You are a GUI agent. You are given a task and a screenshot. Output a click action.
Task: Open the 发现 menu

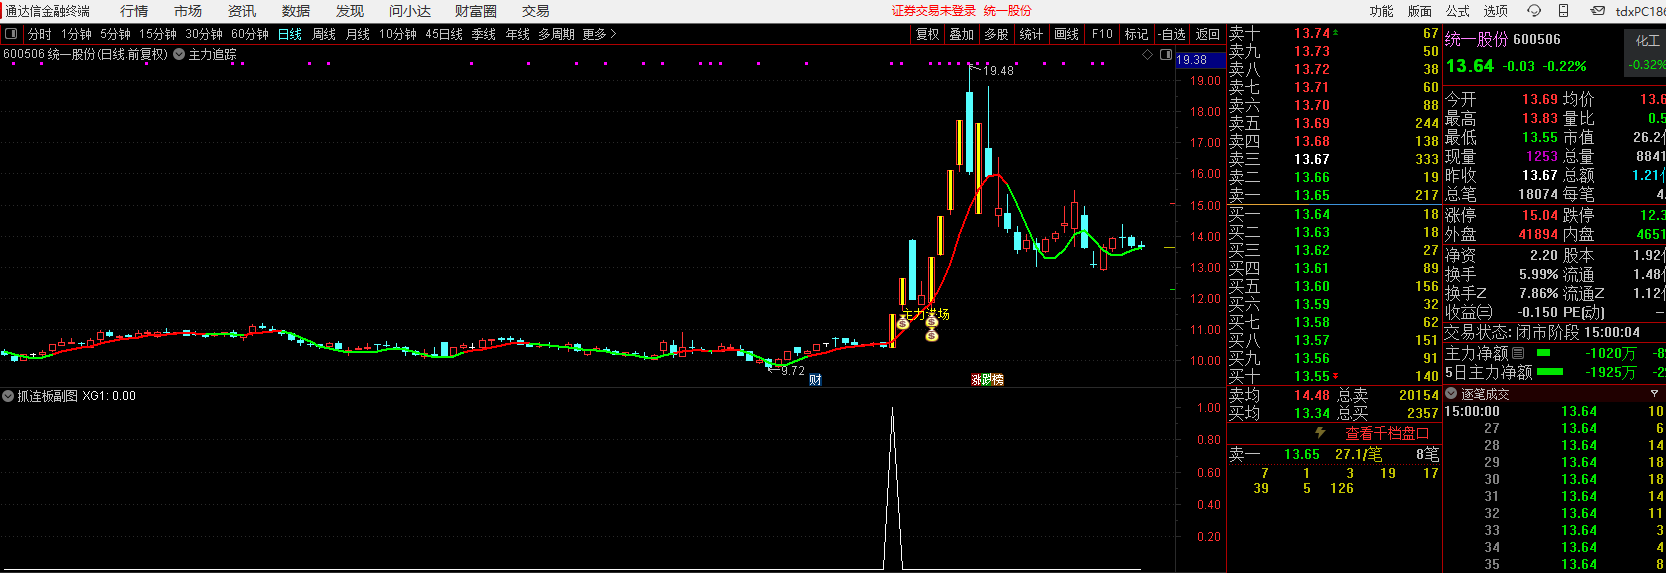click(x=350, y=11)
